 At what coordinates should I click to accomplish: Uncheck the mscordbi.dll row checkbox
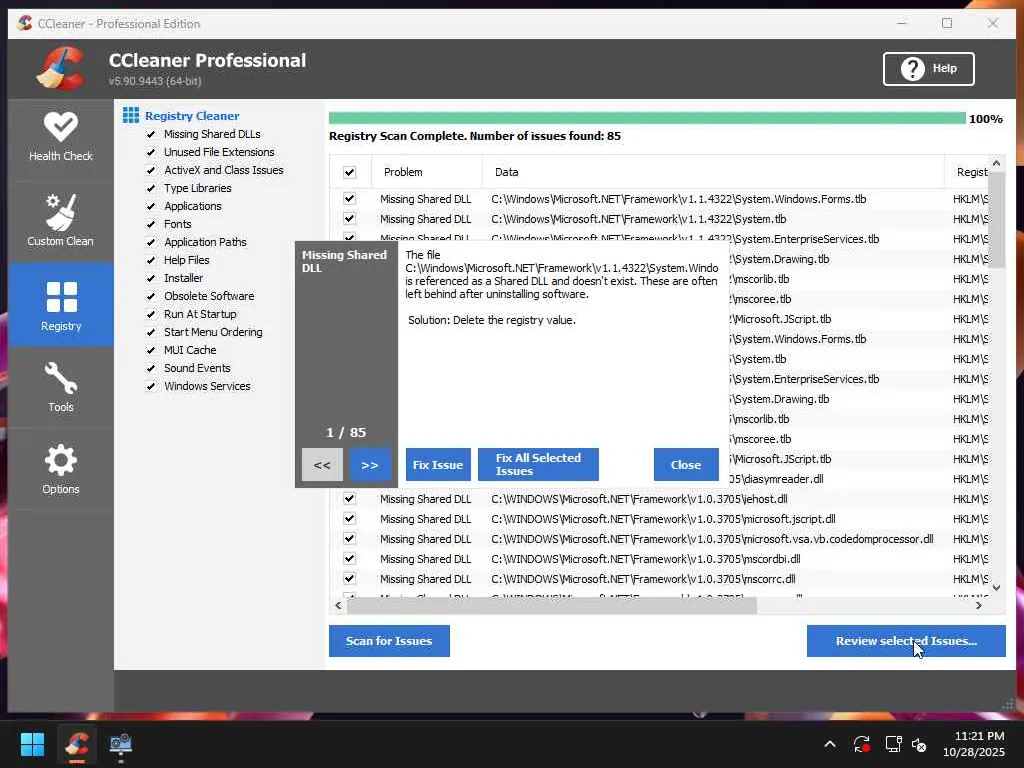(x=349, y=559)
